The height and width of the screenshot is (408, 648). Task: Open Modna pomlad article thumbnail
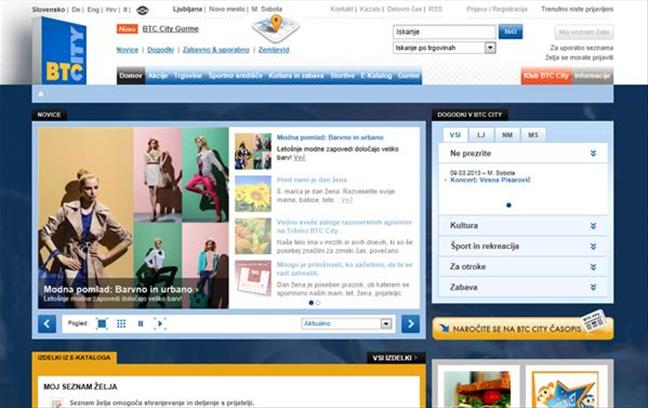point(253,151)
